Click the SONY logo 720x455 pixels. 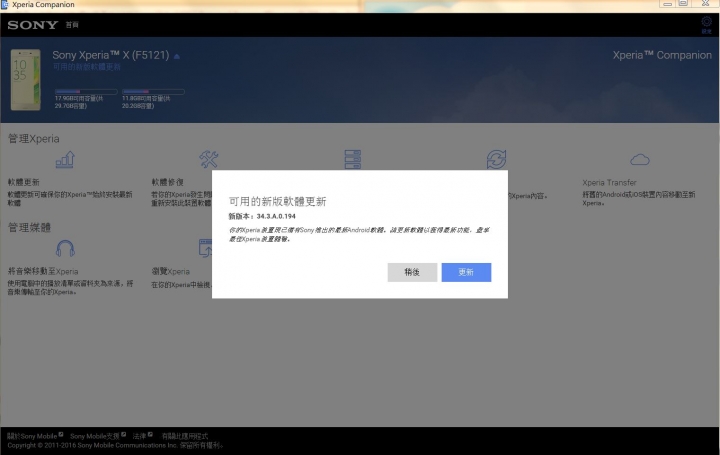33,25
